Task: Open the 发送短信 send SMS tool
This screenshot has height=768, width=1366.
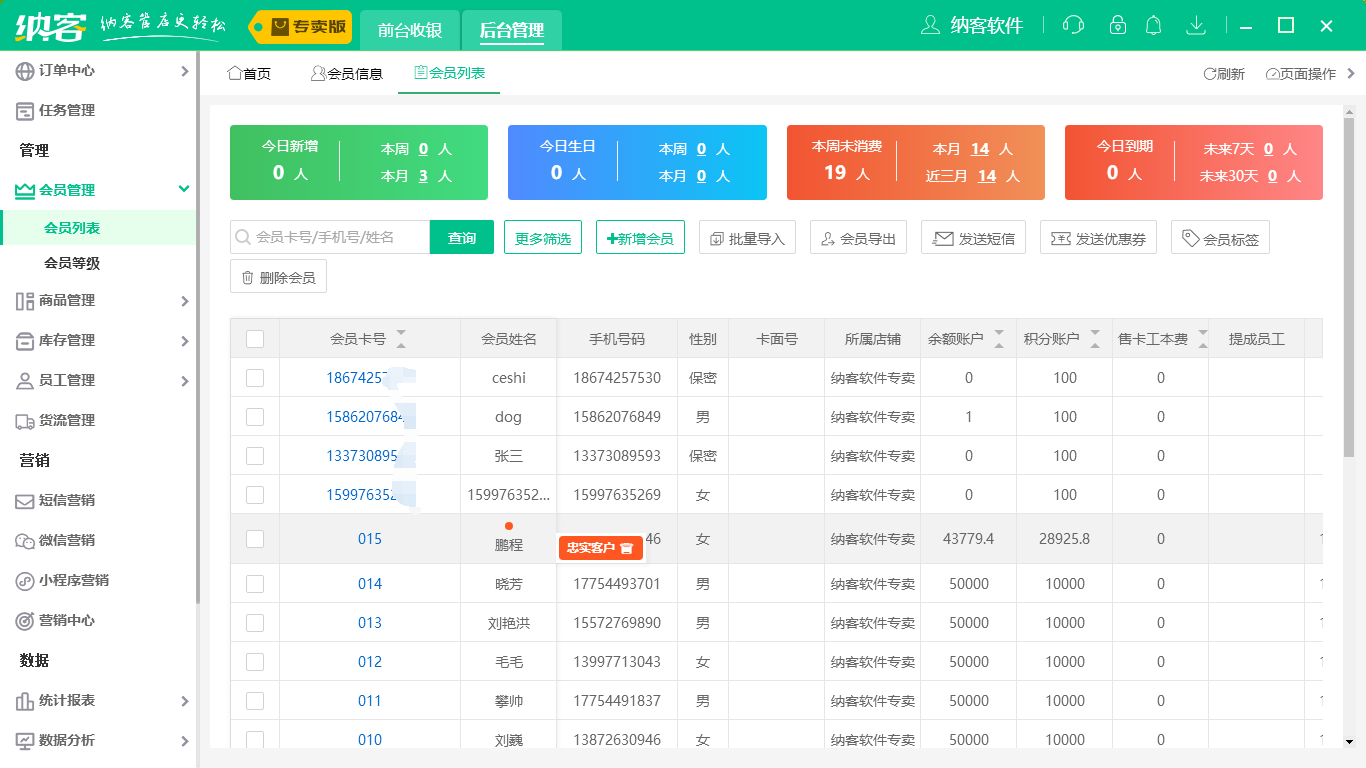Action: [973, 237]
